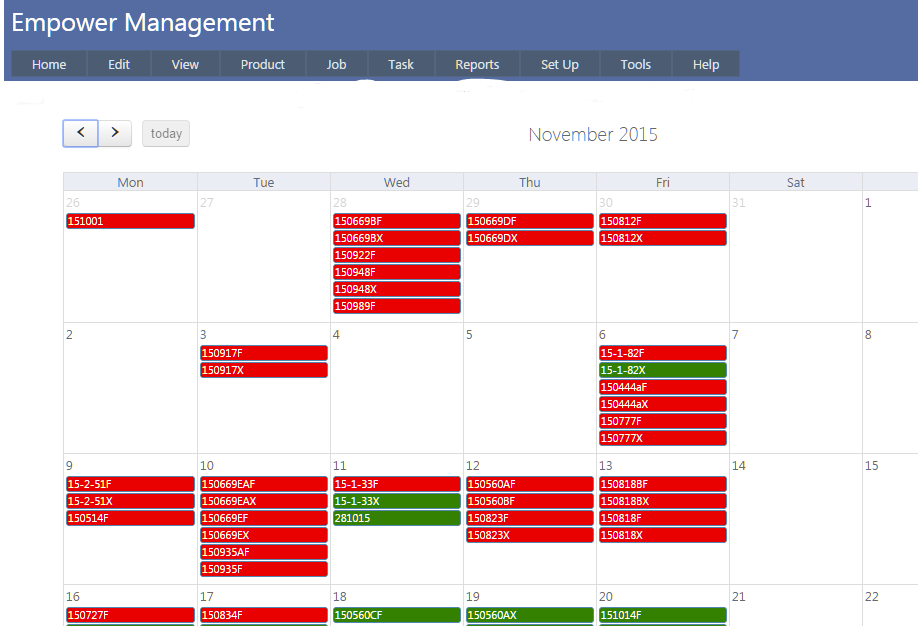Select green event 15-1-82X on Friday
Image resolution: width=918 pixels, height=626 pixels.
click(x=662, y=370)
